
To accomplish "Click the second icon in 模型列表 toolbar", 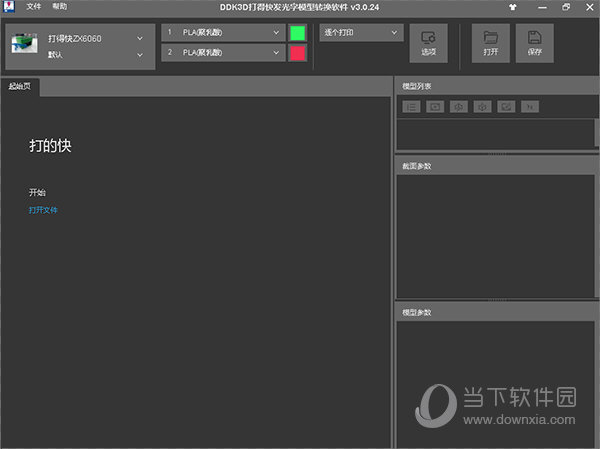I will pos(435,106).
